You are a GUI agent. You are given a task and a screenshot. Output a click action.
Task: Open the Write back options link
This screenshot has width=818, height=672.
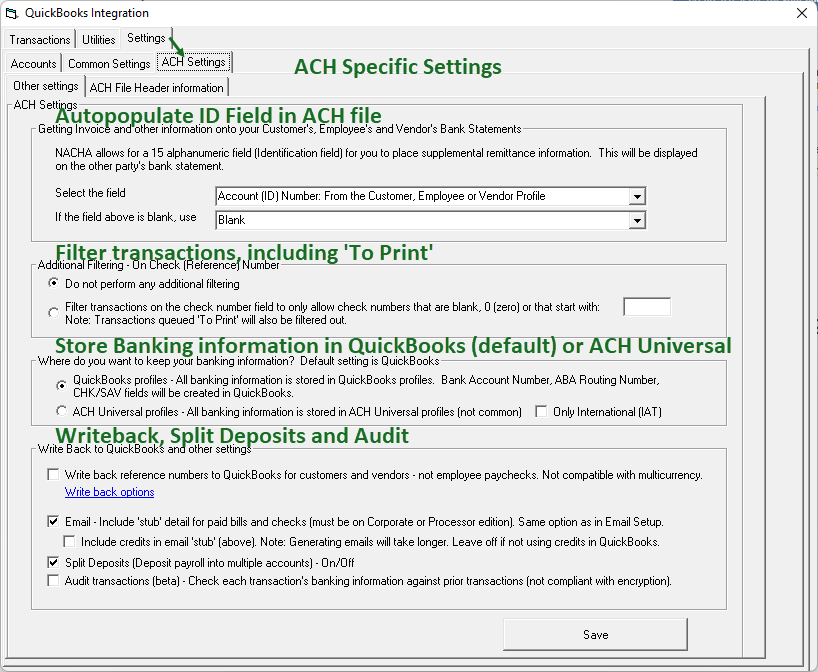(109, 492)
